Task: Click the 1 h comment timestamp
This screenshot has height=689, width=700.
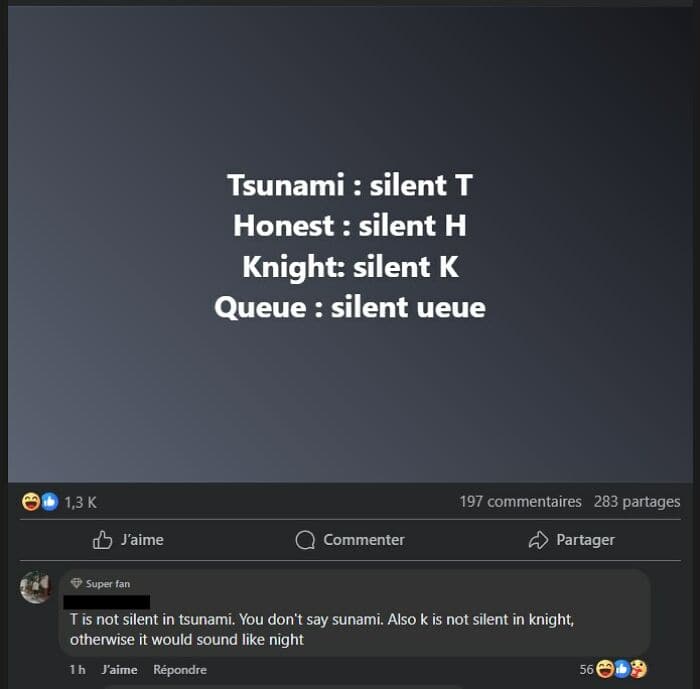Action: (77, 670)
